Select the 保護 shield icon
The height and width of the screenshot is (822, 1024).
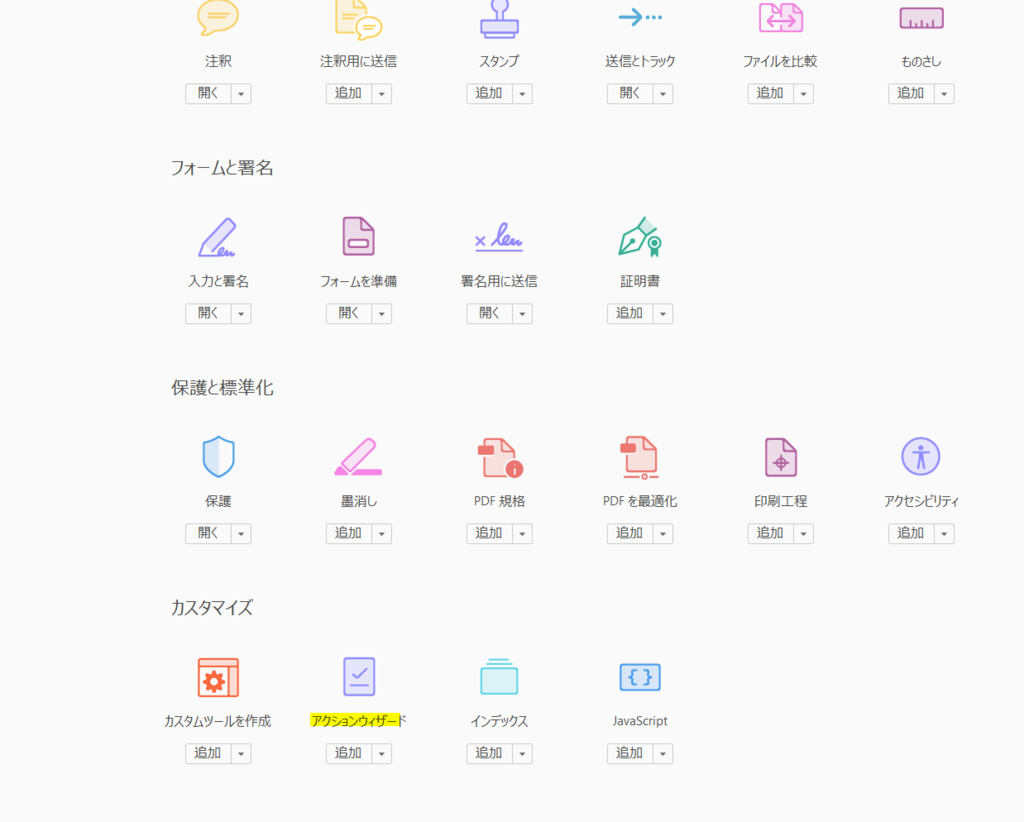coord(218,457)
